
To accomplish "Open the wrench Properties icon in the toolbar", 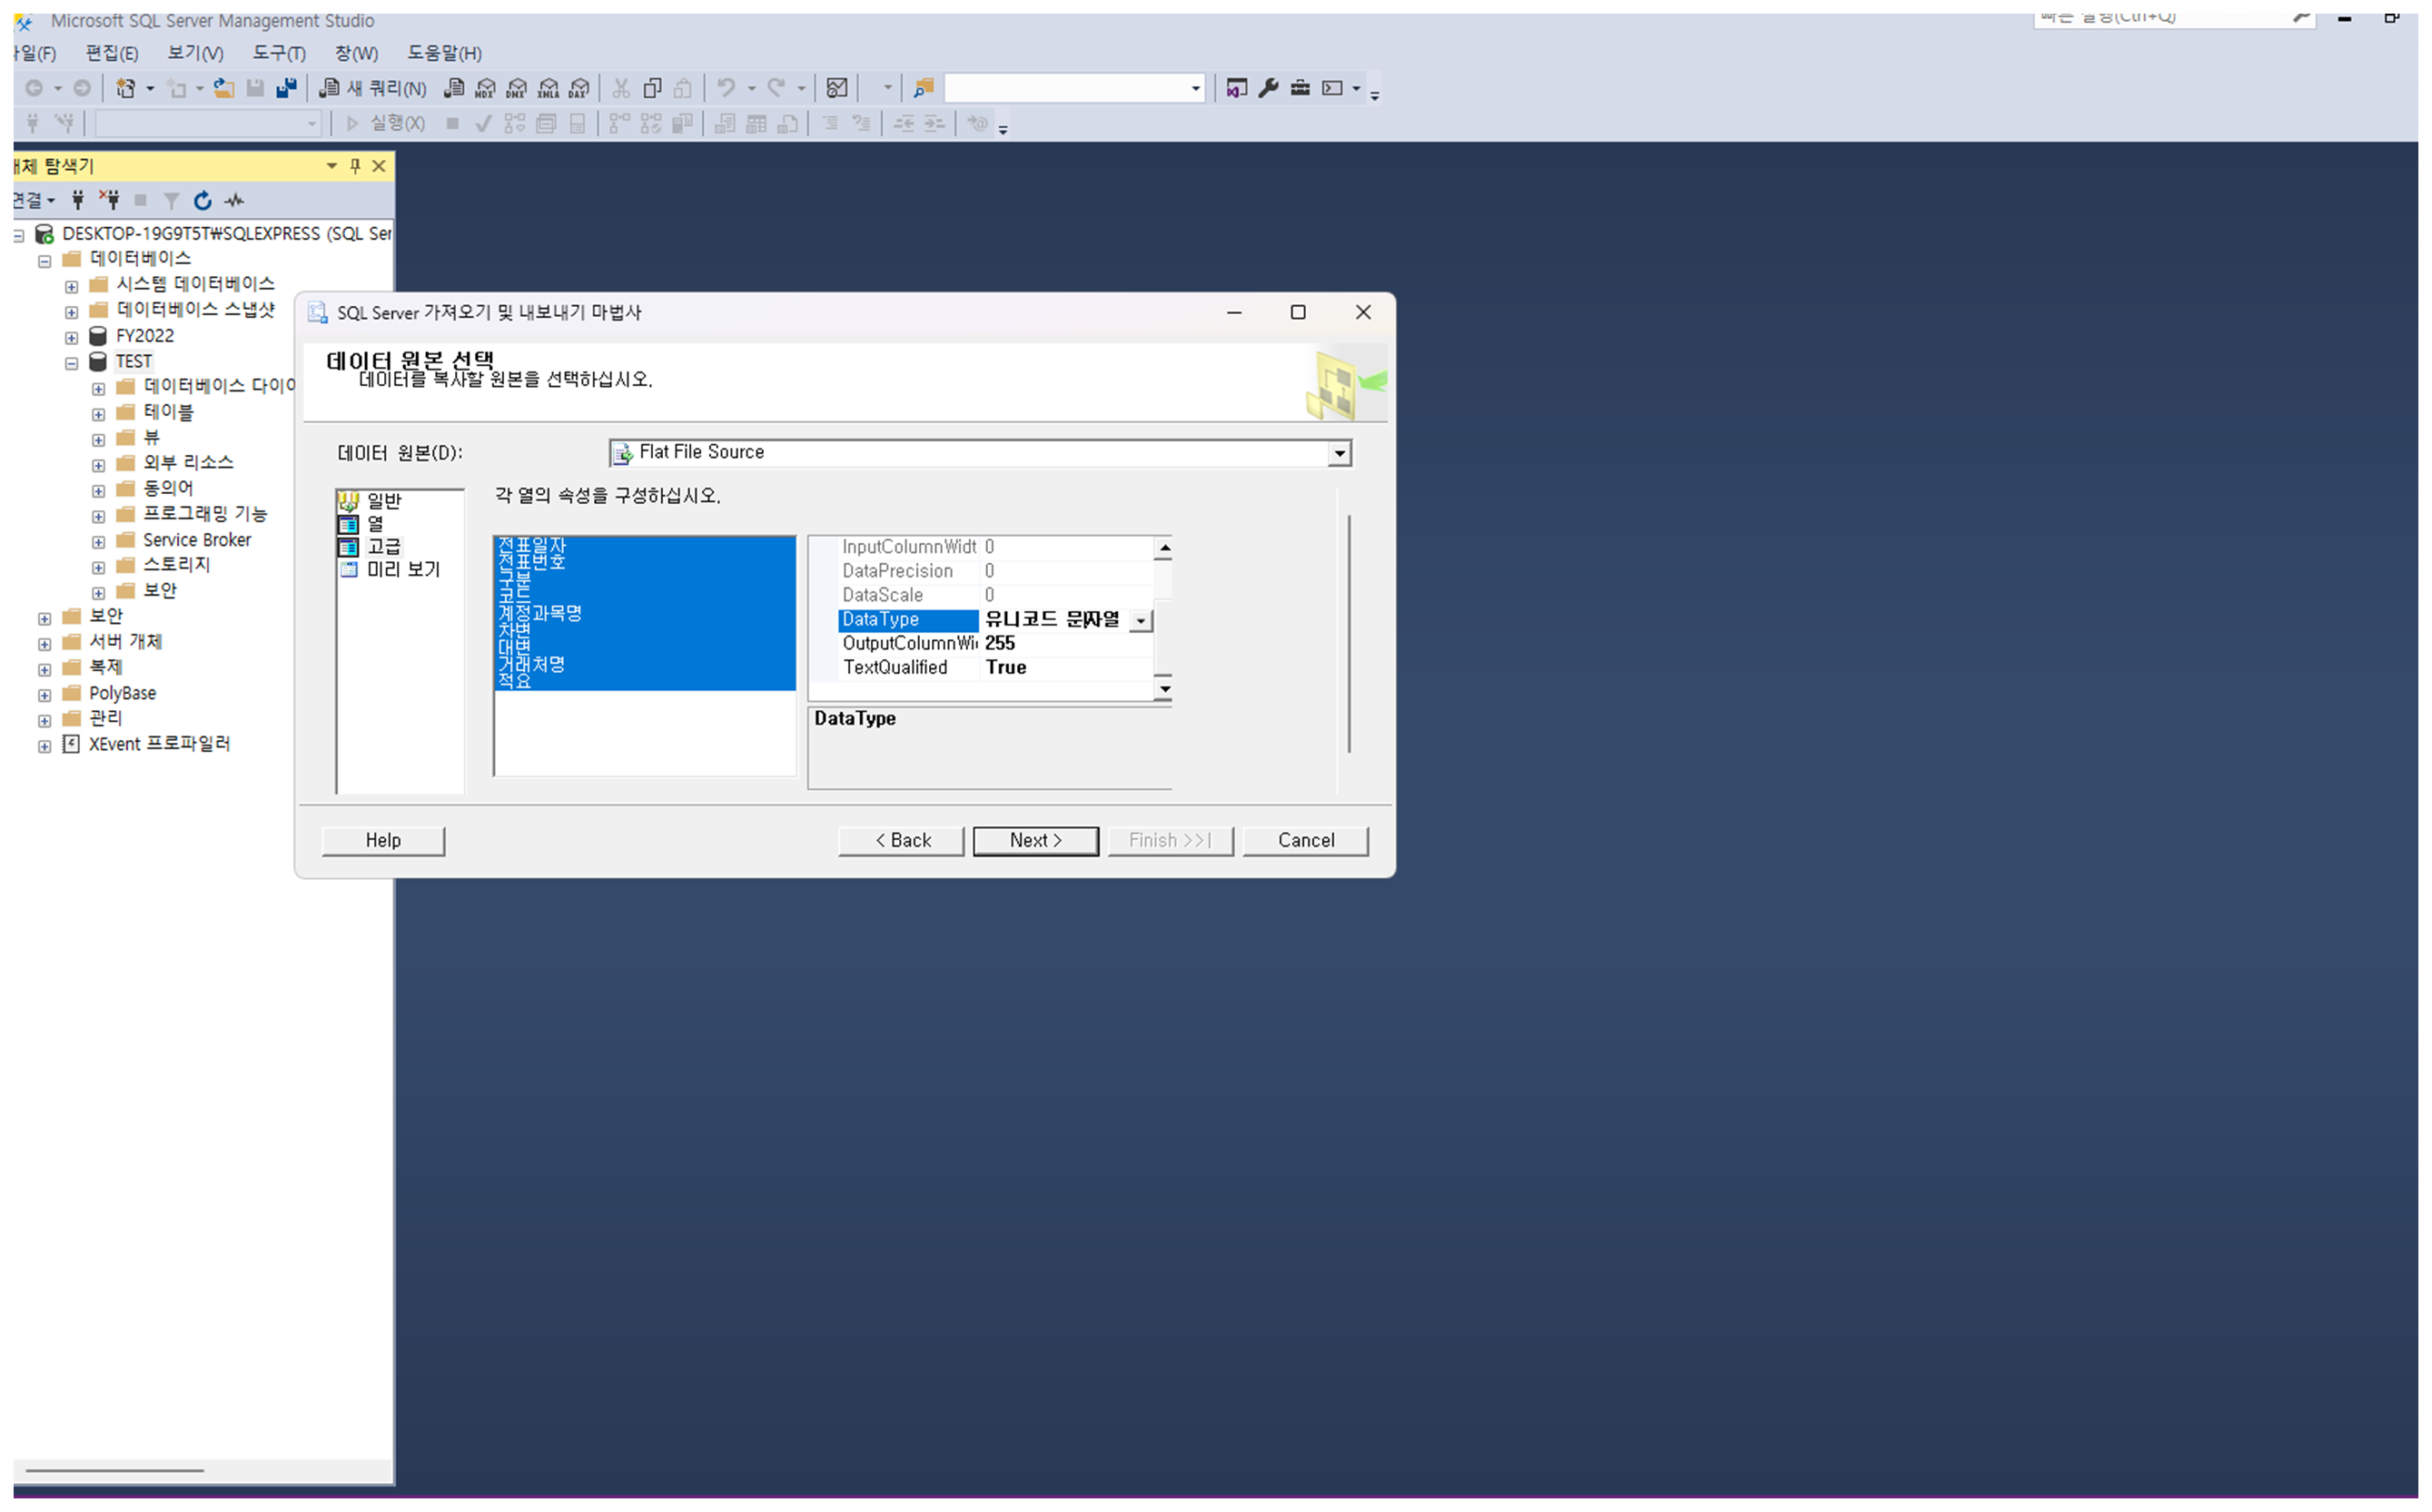I will (x=1268, y=89).
